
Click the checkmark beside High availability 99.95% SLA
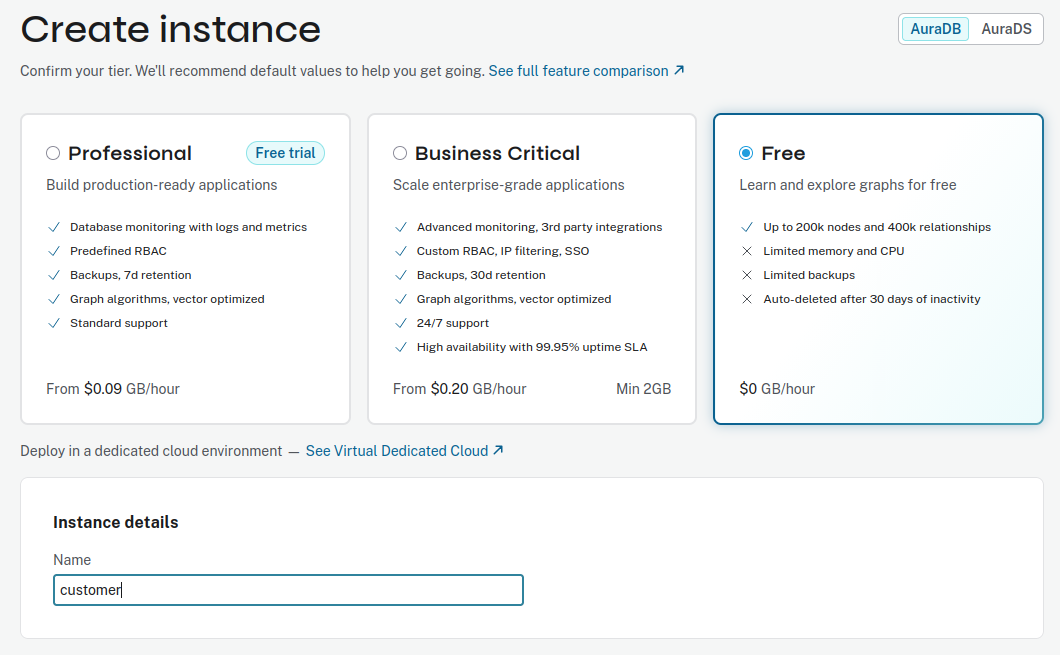click(x=400, y=347)
